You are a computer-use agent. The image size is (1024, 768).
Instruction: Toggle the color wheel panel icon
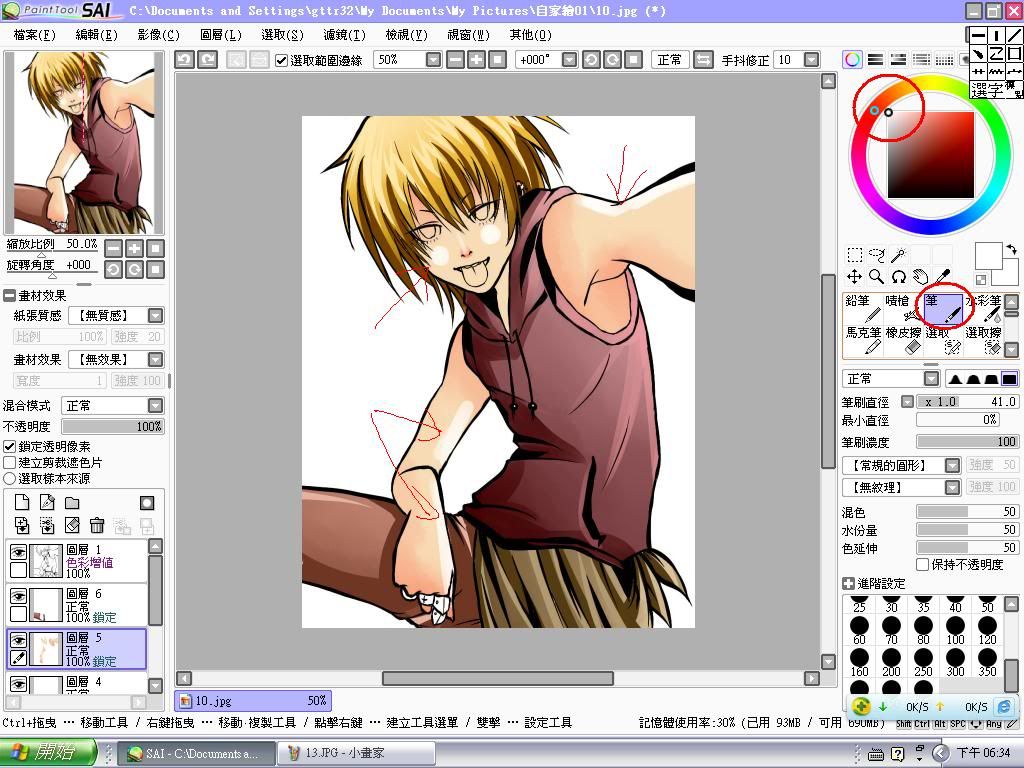(852, 59)
